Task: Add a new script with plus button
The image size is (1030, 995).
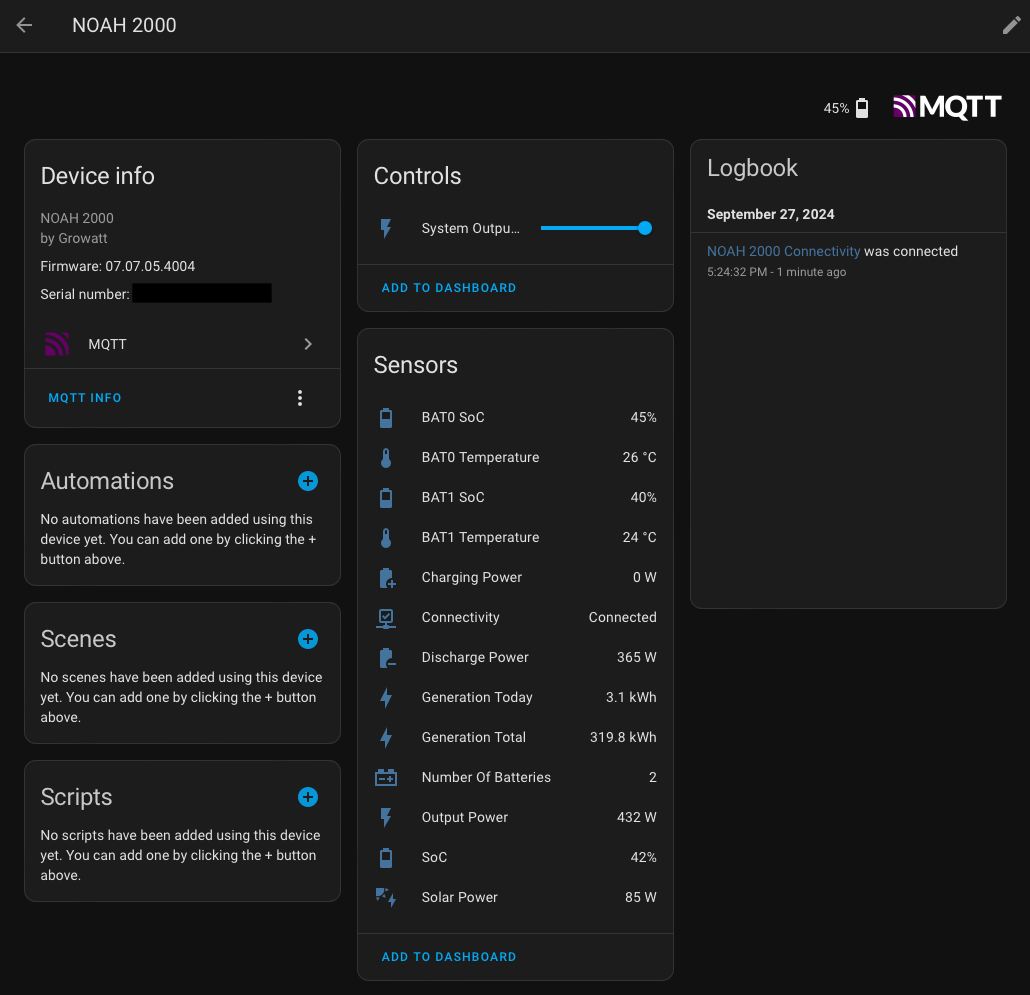Action: [307, 797]
